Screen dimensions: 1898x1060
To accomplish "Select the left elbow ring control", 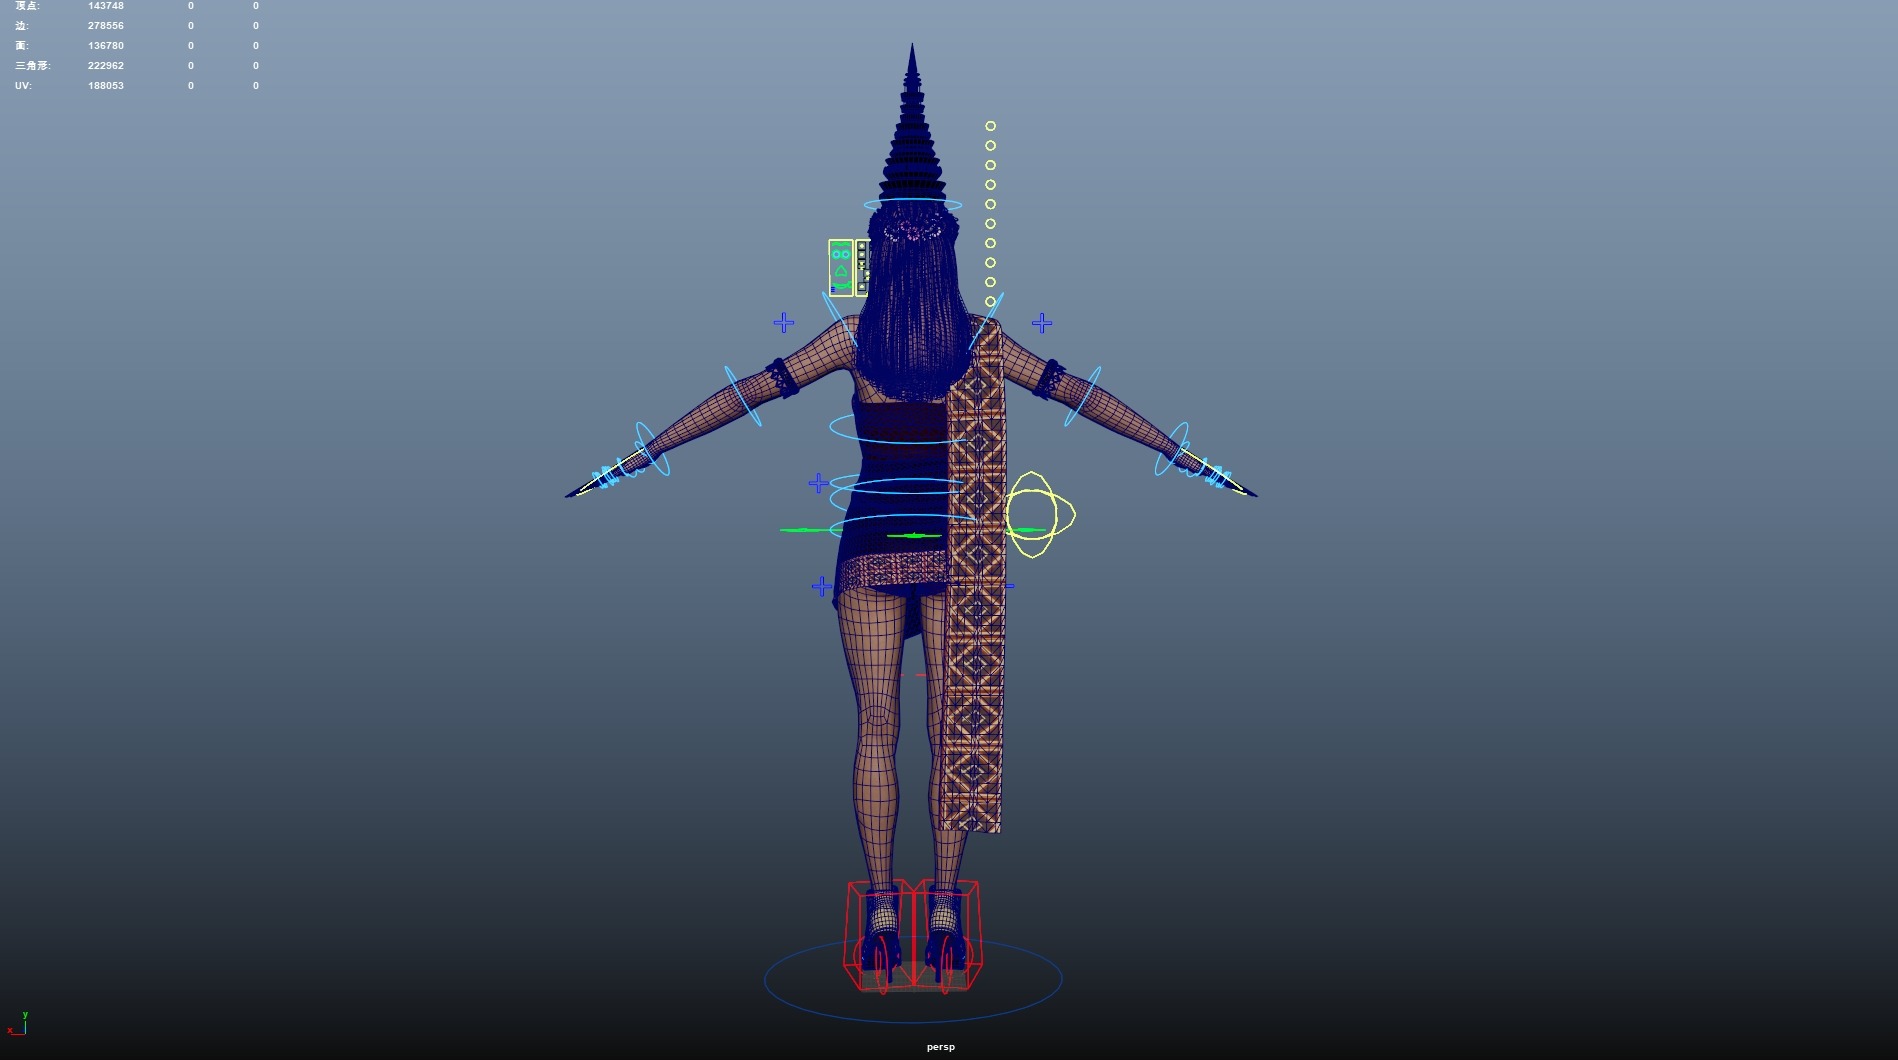I will pyautogui.click(x=743, y=396).
